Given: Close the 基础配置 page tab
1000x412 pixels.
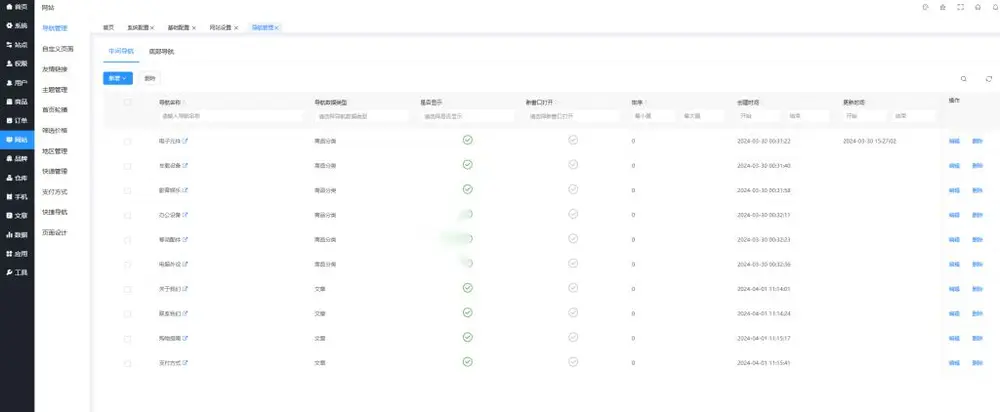Looking at the screenshot, I should coord(194,28).
